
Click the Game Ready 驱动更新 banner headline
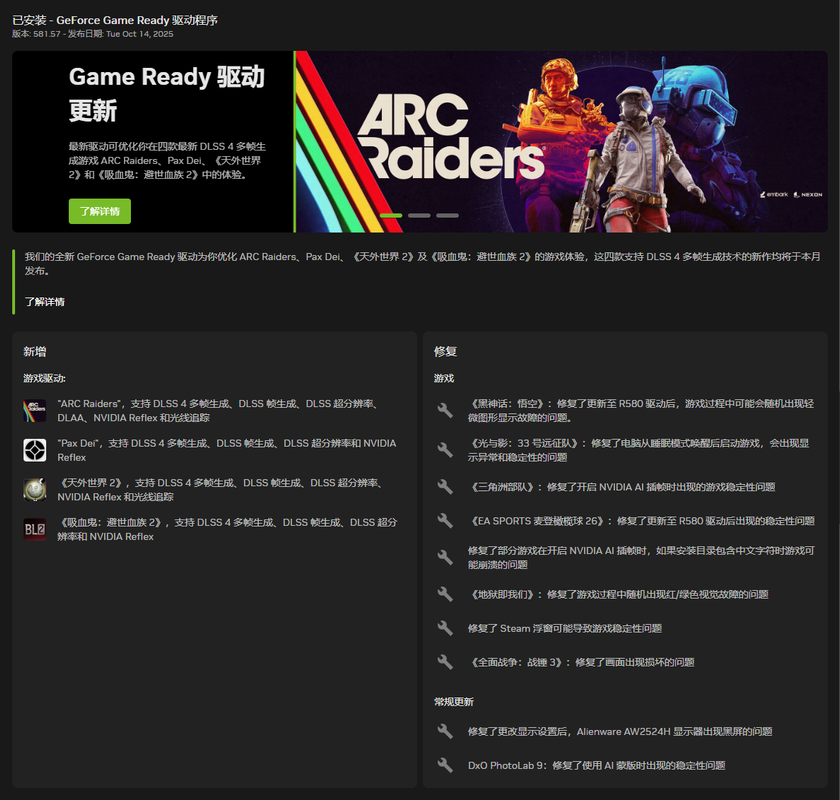coord(167,93)
